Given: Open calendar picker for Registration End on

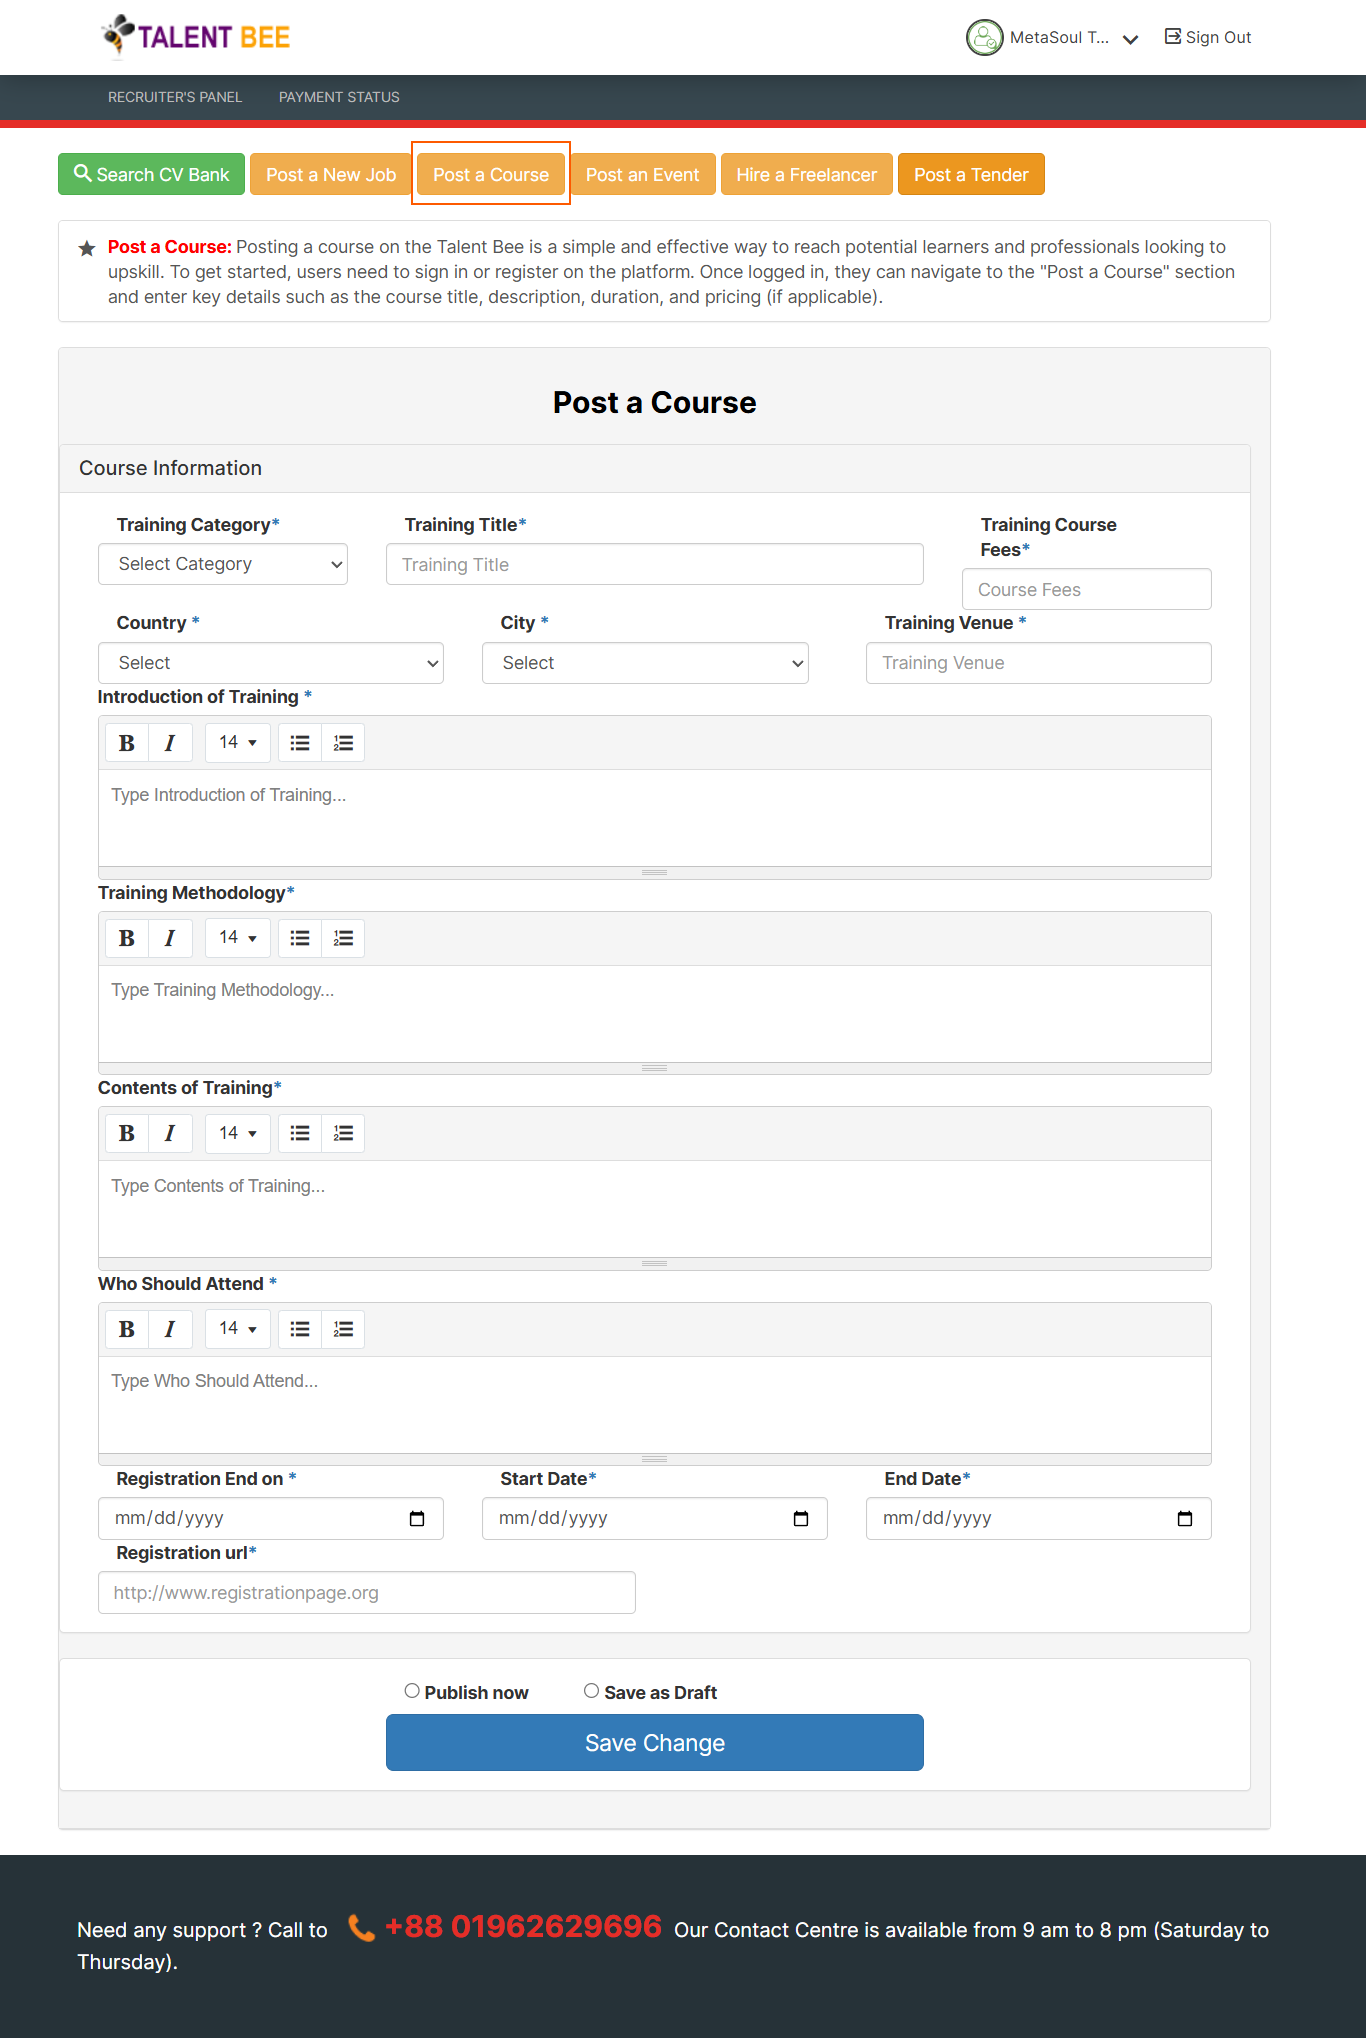Looking at the screenshot, I should coord(417,1519).
